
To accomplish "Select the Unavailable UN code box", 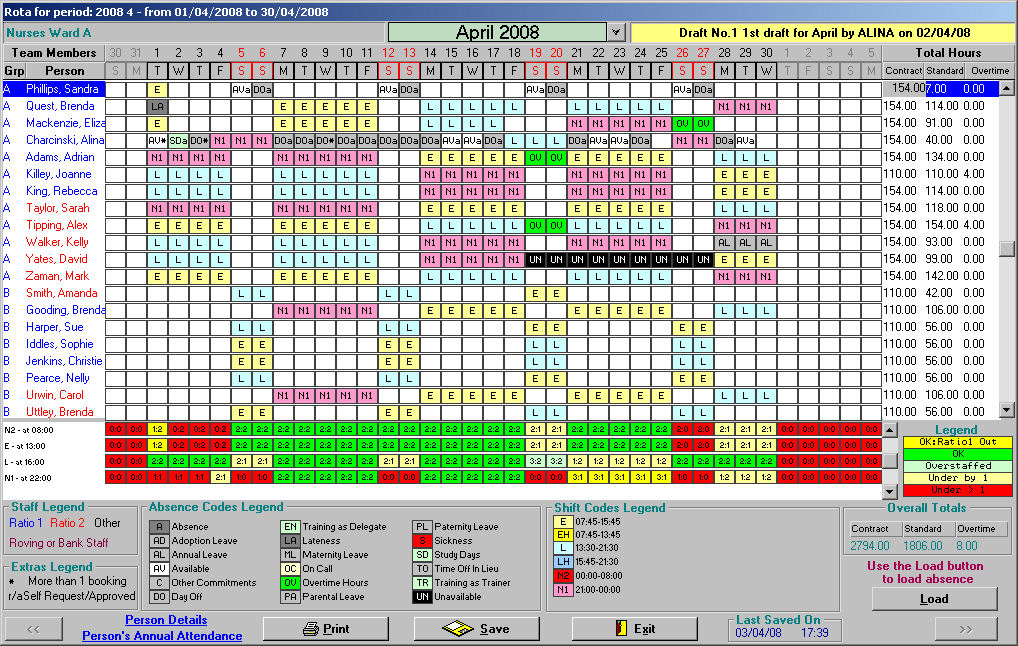I will click(423, 597).
